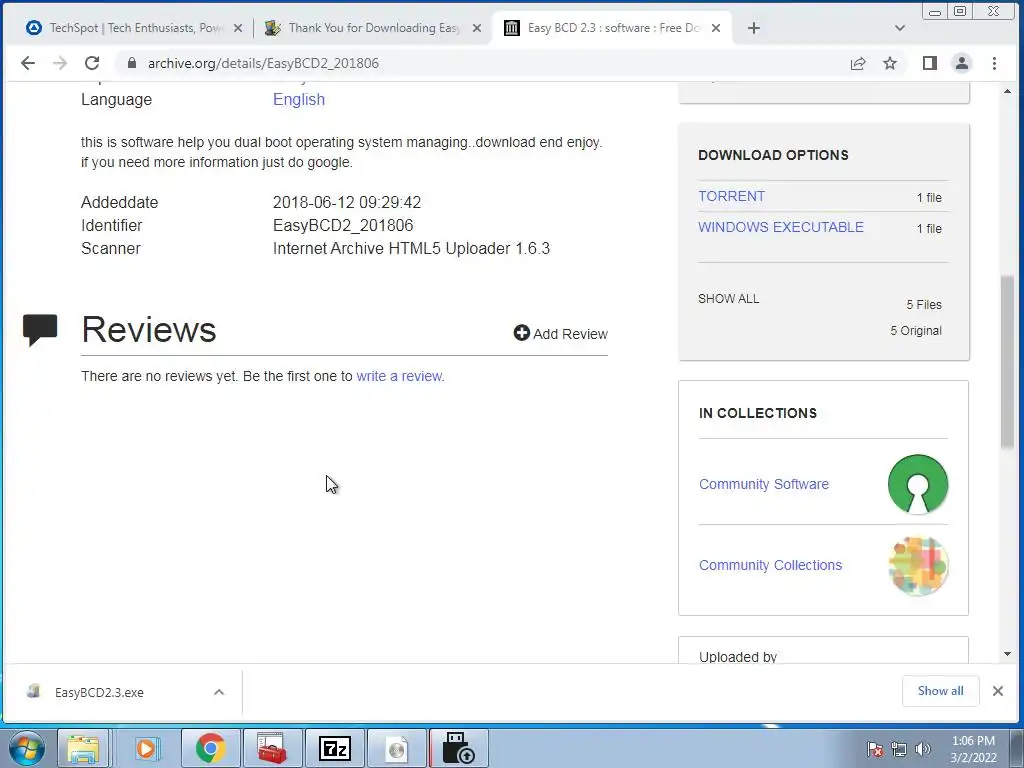Click the TORRENT download option
The width and height of the screenshot is (1024, 768).
coord(731,196)
